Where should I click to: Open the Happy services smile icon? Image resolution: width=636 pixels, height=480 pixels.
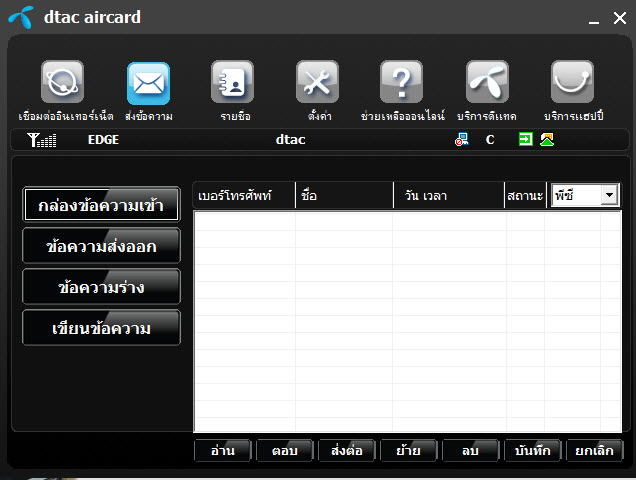pyautogui.click(x=572, y=82)
